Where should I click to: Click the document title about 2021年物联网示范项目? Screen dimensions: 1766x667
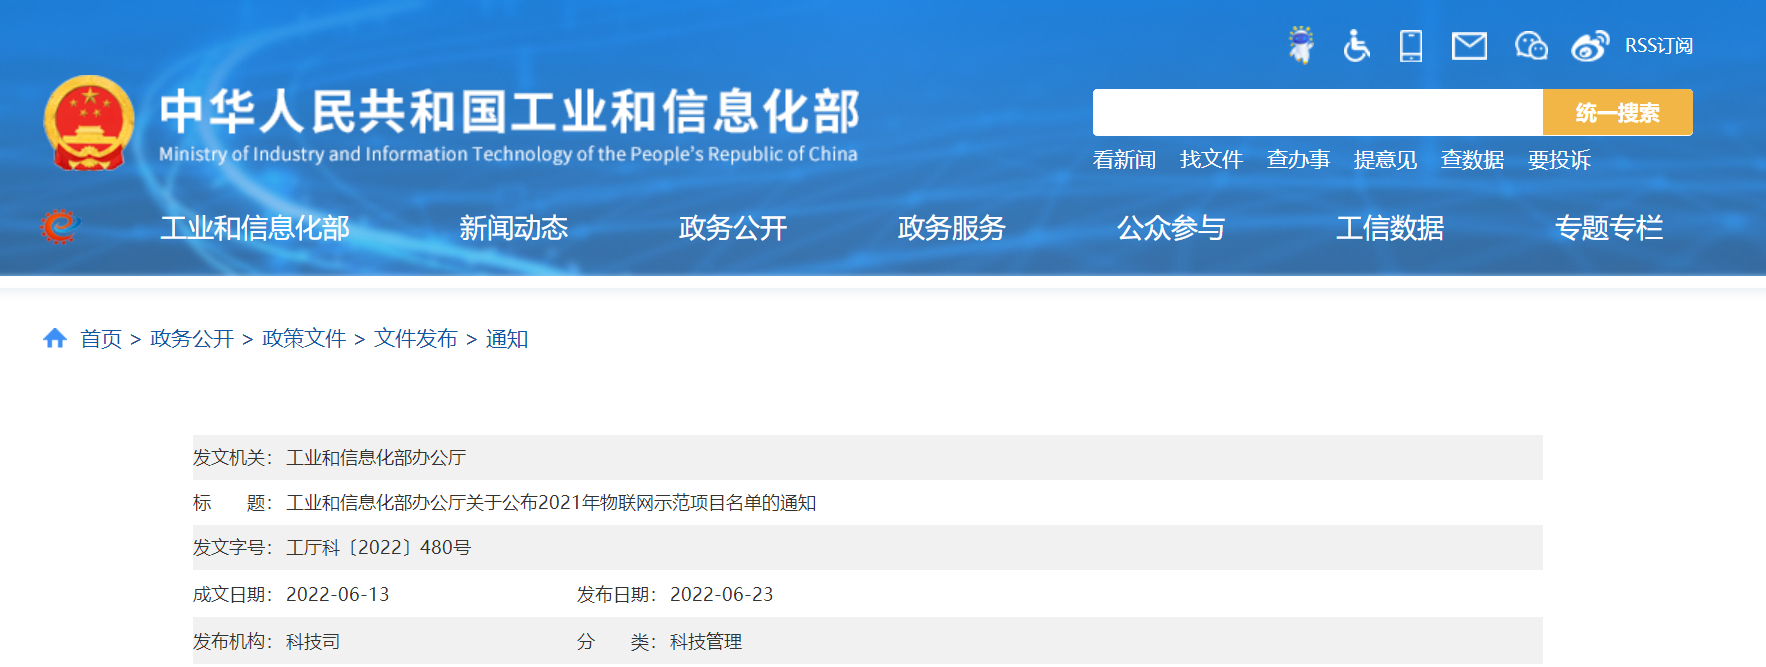[x=551, y=502]
